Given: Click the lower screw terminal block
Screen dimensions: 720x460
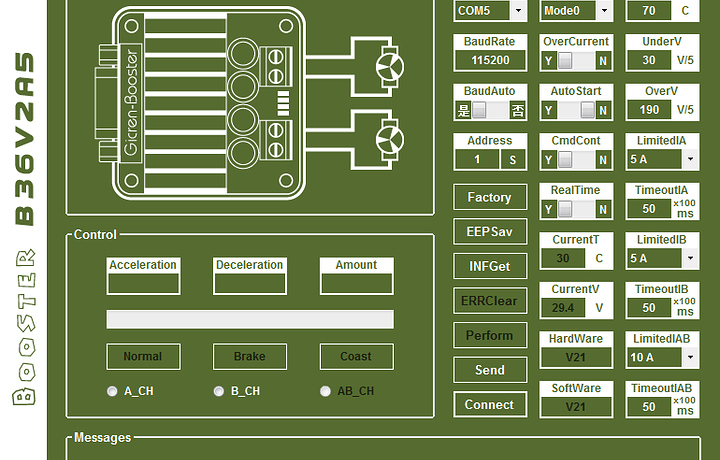Looking at the screenshot, I should click(275, 140).
